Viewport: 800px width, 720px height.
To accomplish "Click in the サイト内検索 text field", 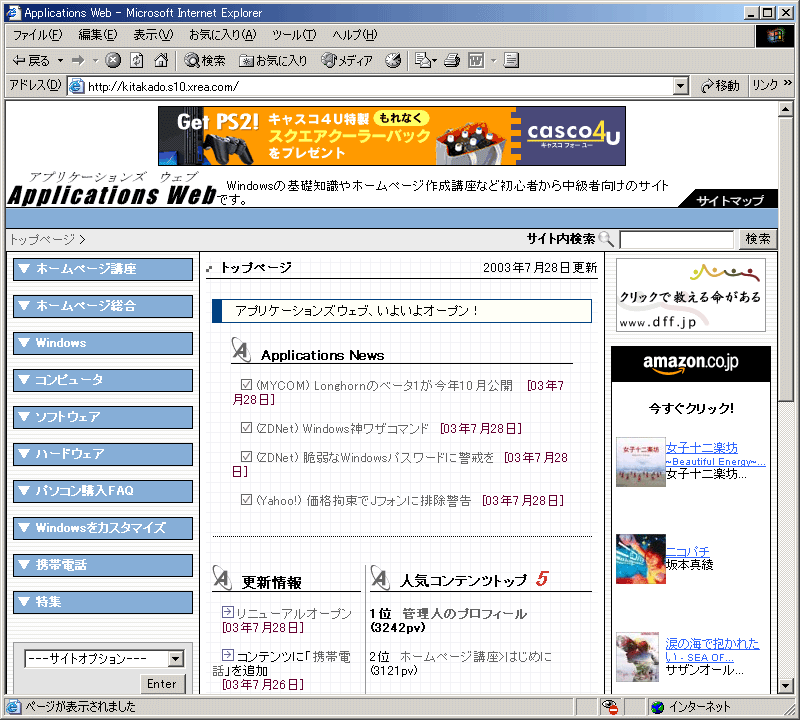I will click(676, 239).
